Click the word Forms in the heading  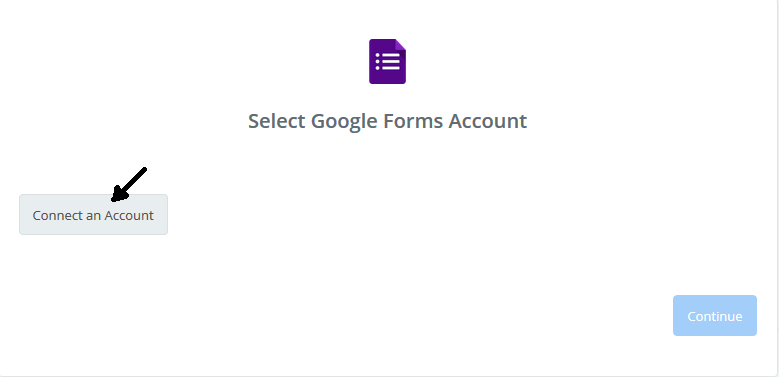pyautogui.click(x=412, y=121)
